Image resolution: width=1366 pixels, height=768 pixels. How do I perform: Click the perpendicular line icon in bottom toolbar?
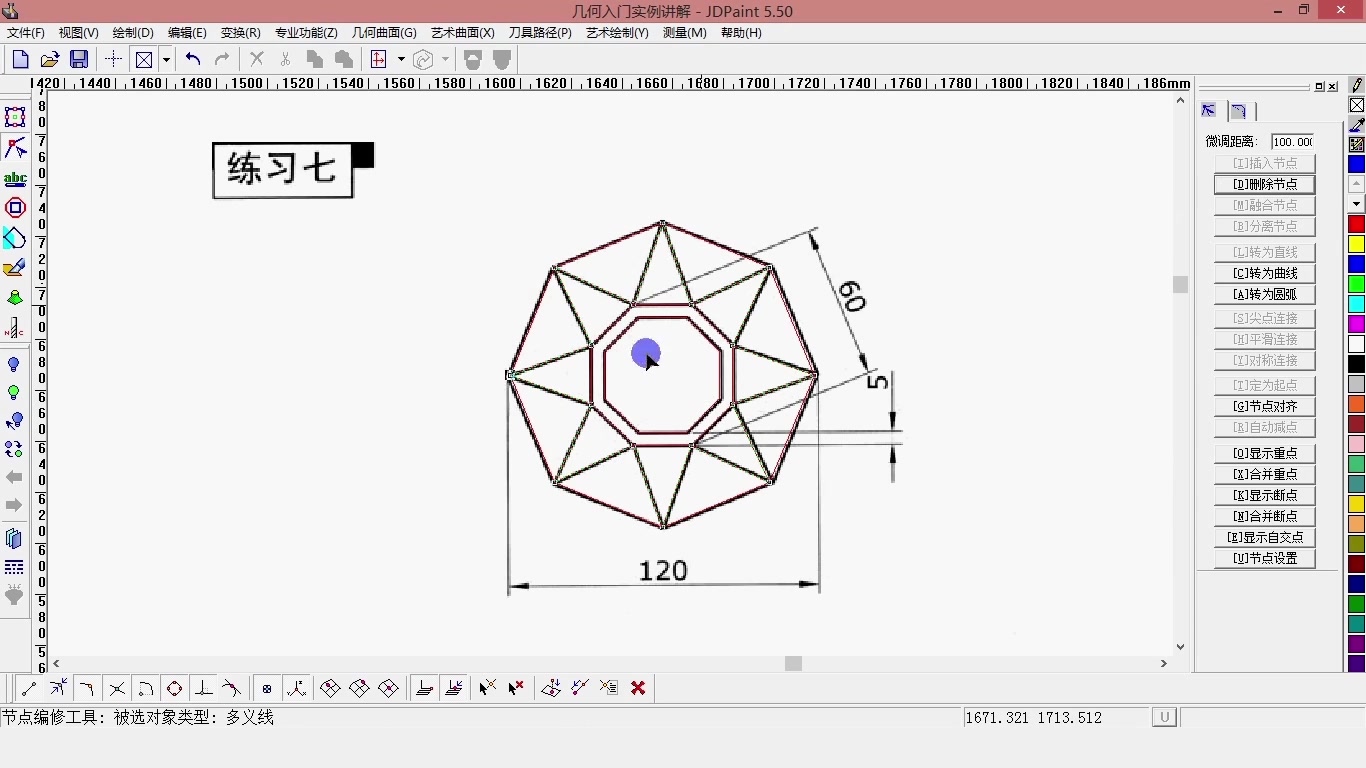pyautogui.click(x=203, y=688)
